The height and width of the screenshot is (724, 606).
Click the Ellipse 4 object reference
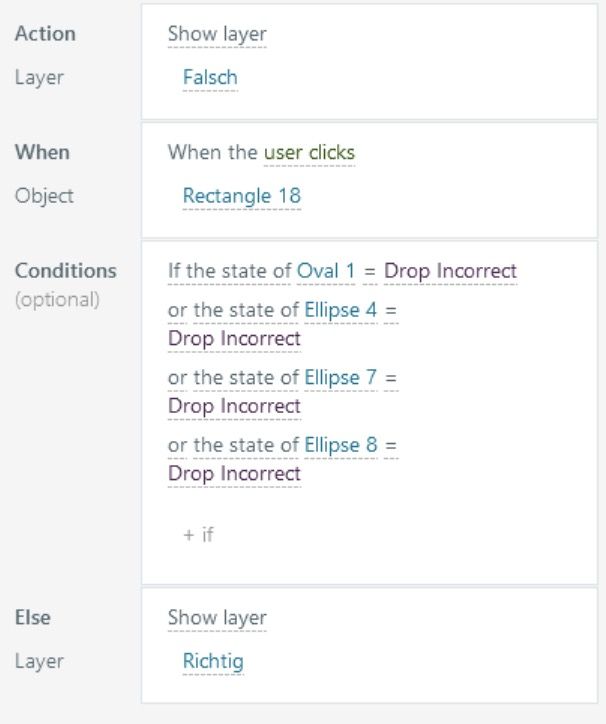341,310
